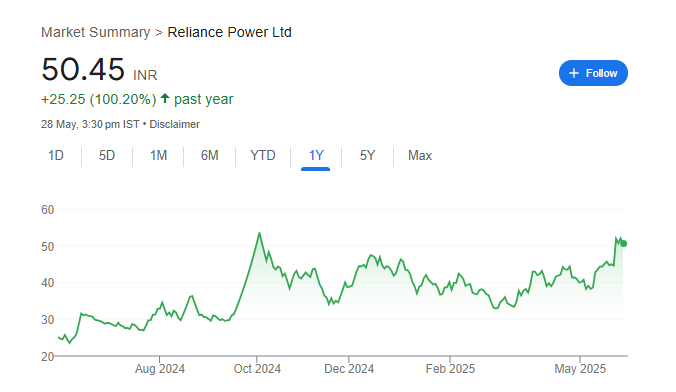Select the 1Y time range tab
This screenshot has height=392, width=676.
[316, 156]
